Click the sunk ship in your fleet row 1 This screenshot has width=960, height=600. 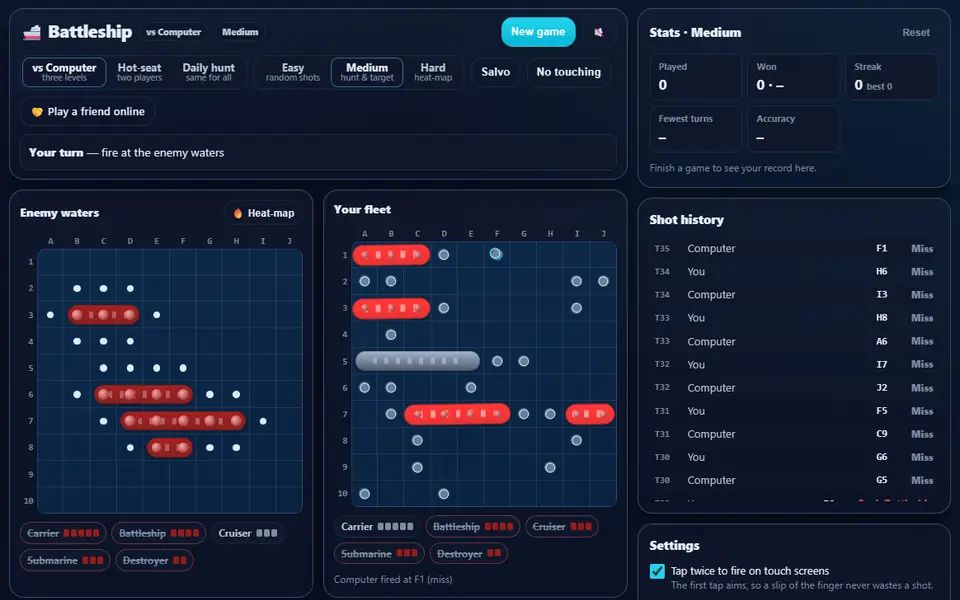click(x=391, y=255)
